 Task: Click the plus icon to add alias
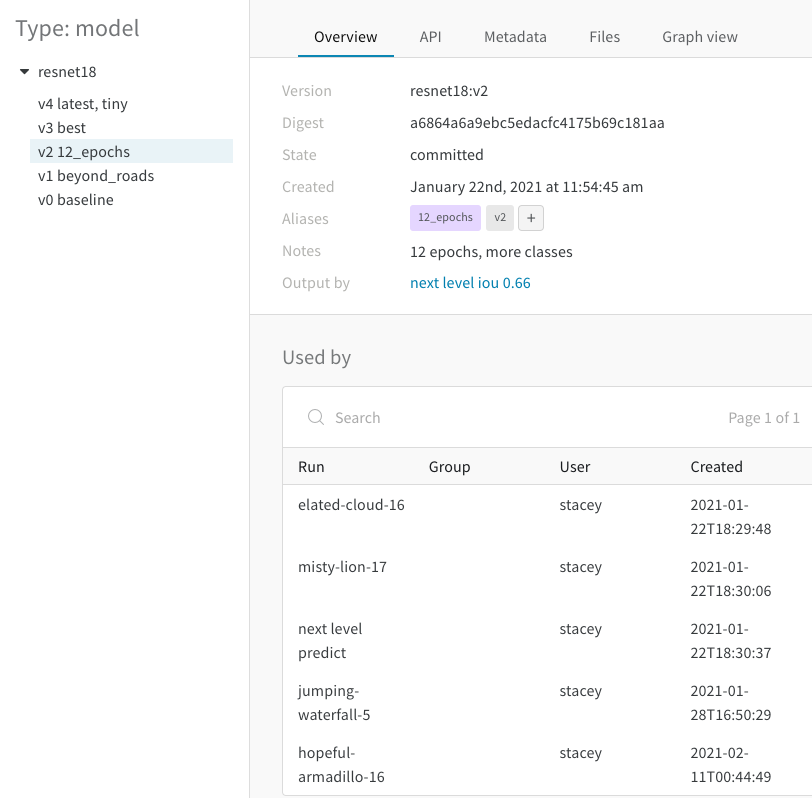coord(531,218)
